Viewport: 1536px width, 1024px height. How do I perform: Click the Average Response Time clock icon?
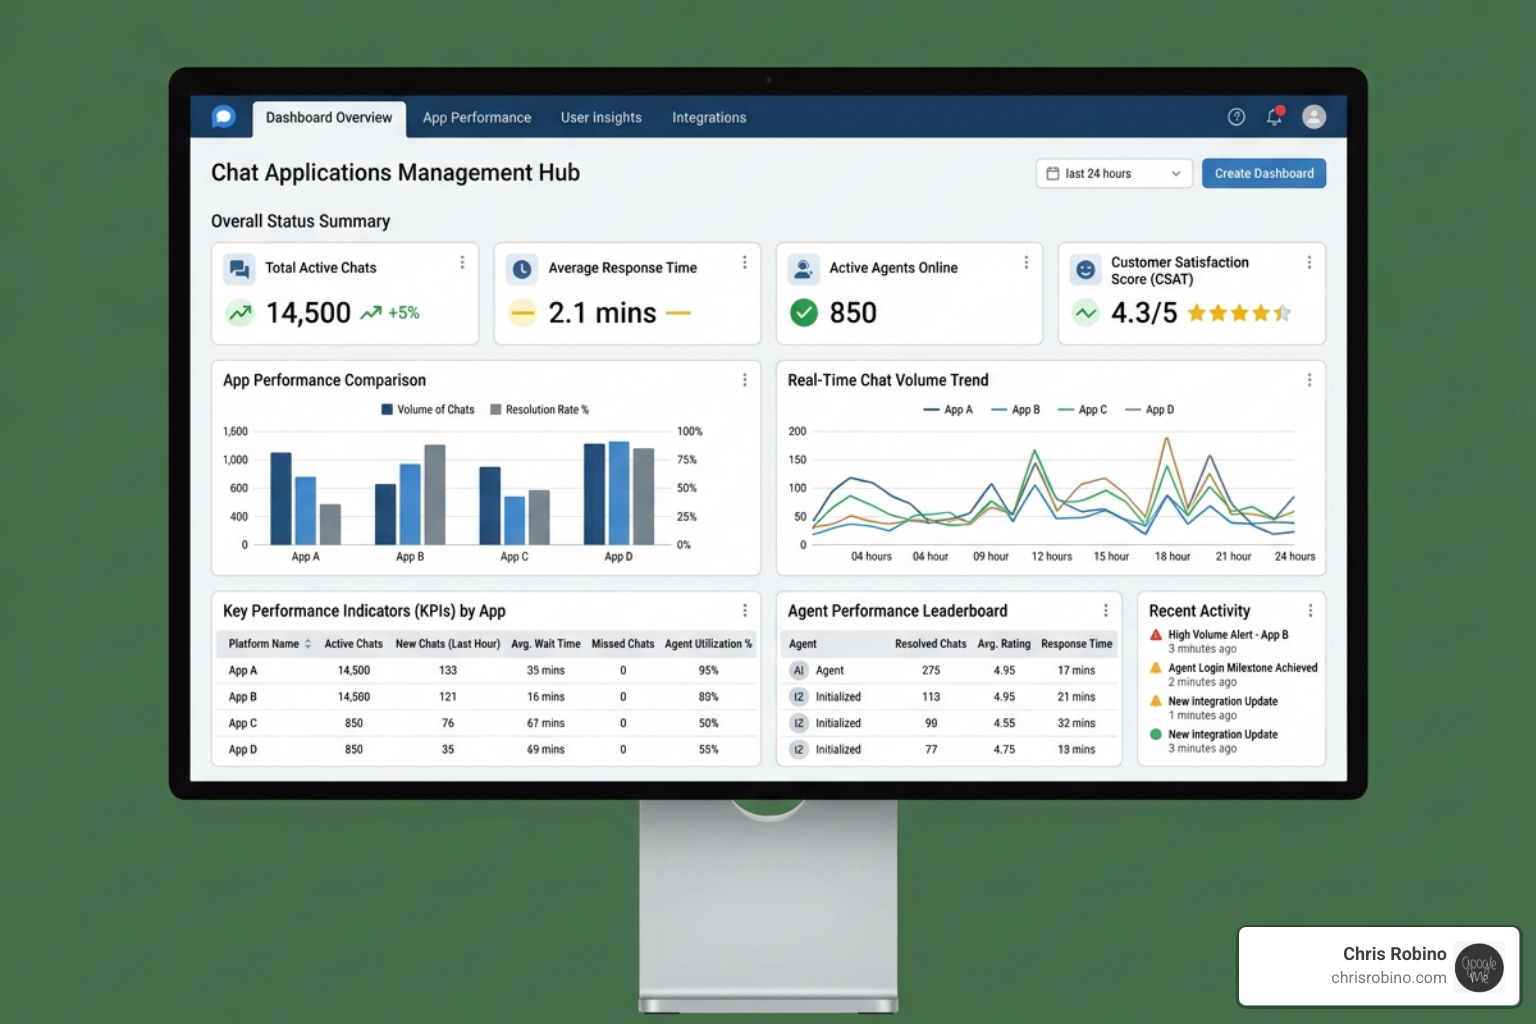(x=522, y=269)
